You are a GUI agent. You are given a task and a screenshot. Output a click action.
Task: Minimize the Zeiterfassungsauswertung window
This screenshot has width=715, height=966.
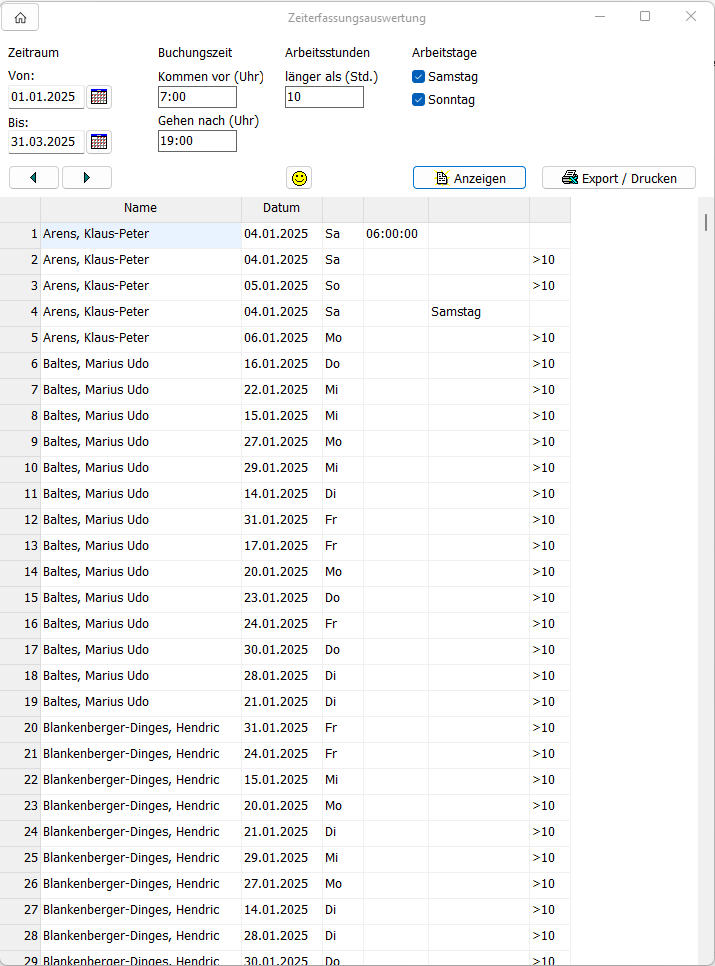point(599,16)
